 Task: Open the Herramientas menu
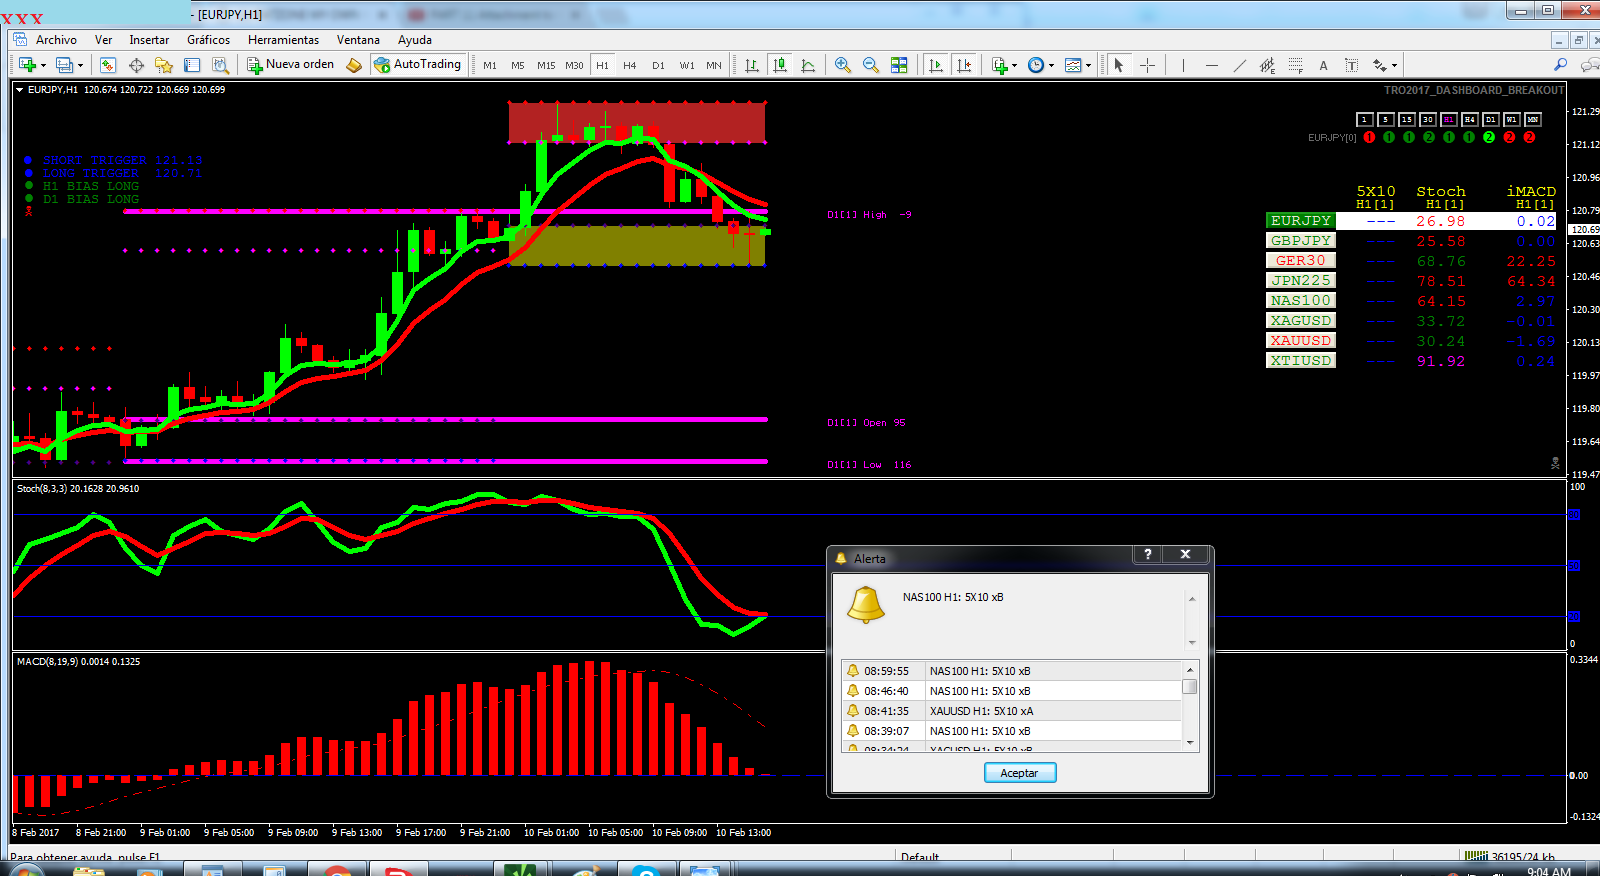[284, 40]
